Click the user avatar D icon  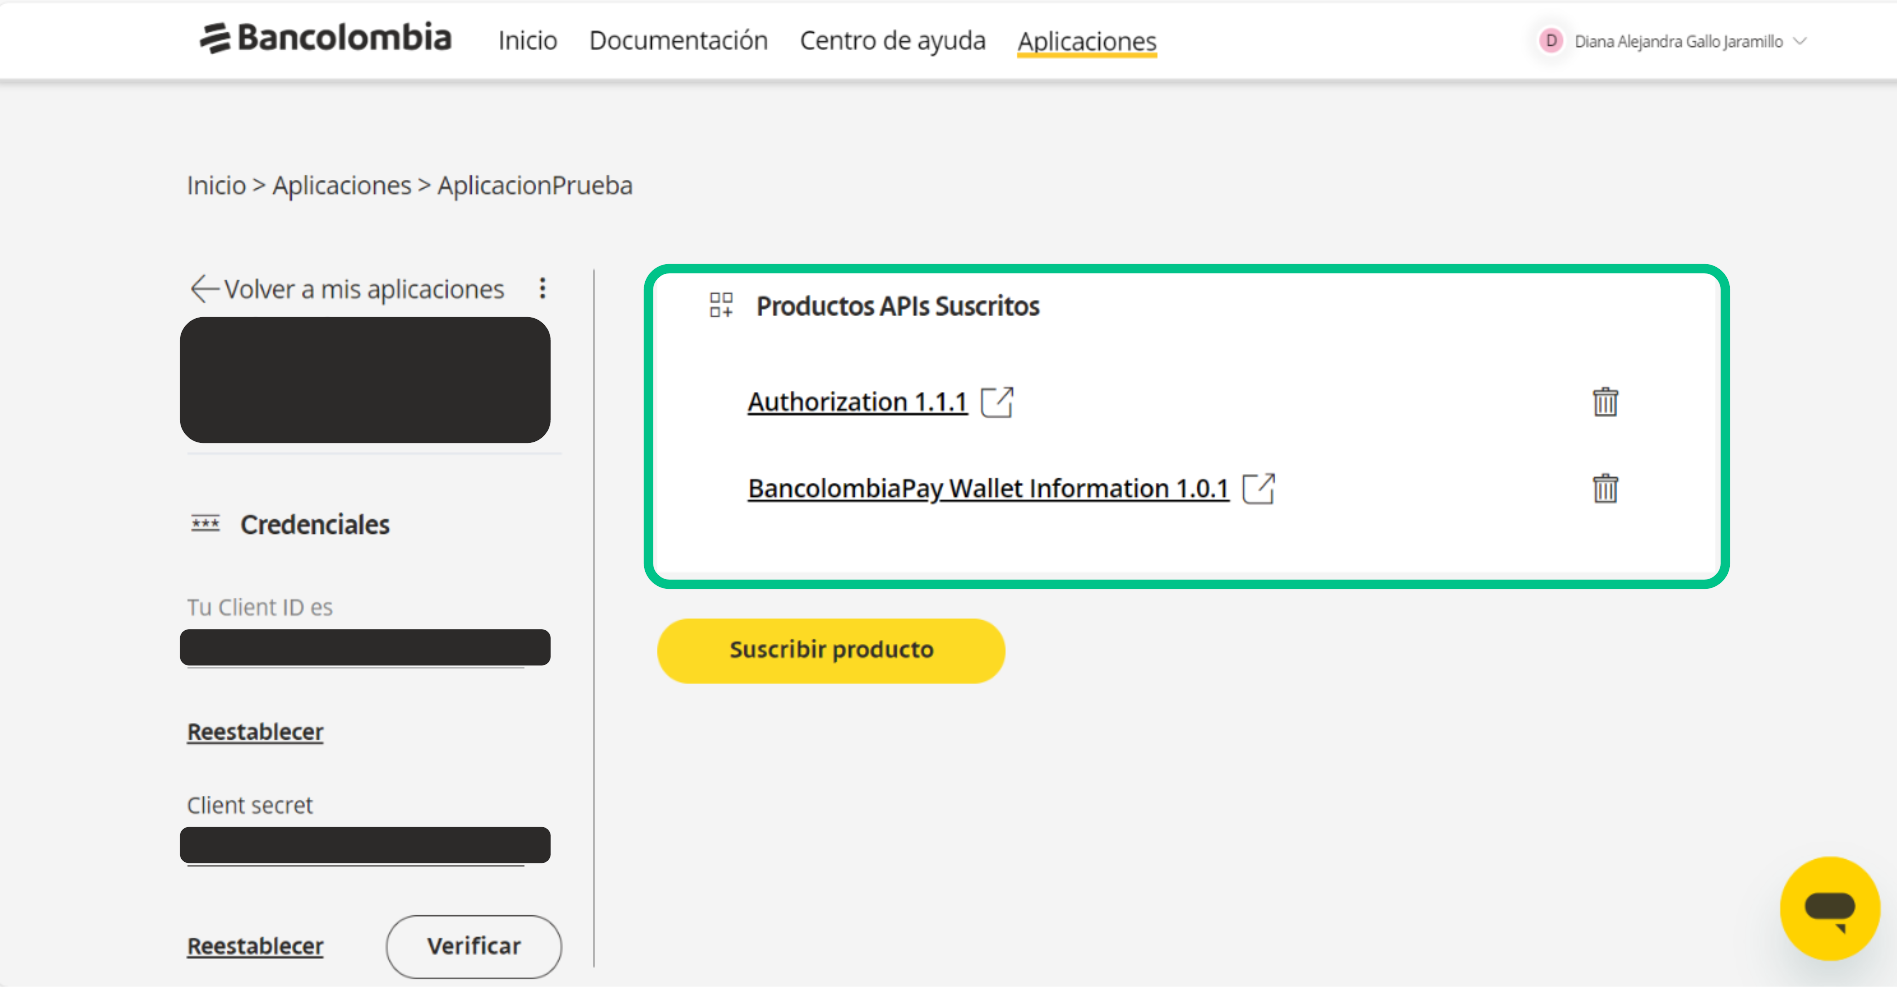pyautogui.click(x=1550, y=41)
